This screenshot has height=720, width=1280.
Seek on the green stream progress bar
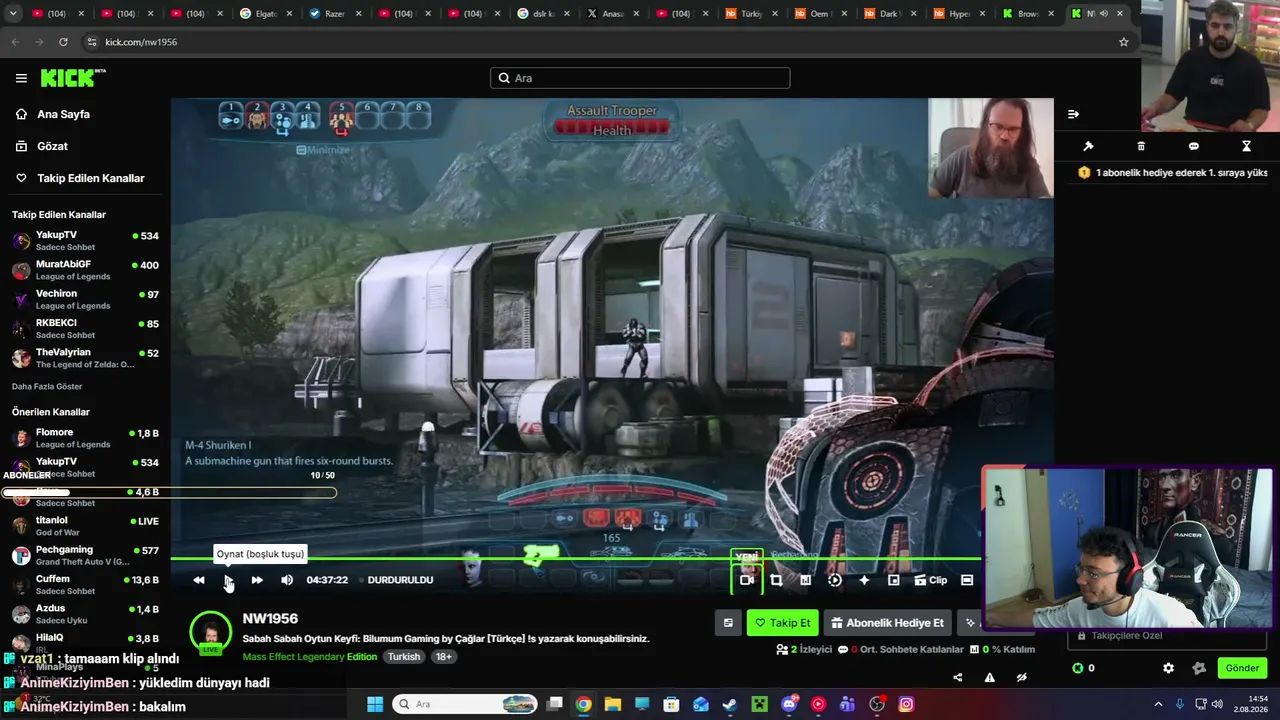coord(576,559)
